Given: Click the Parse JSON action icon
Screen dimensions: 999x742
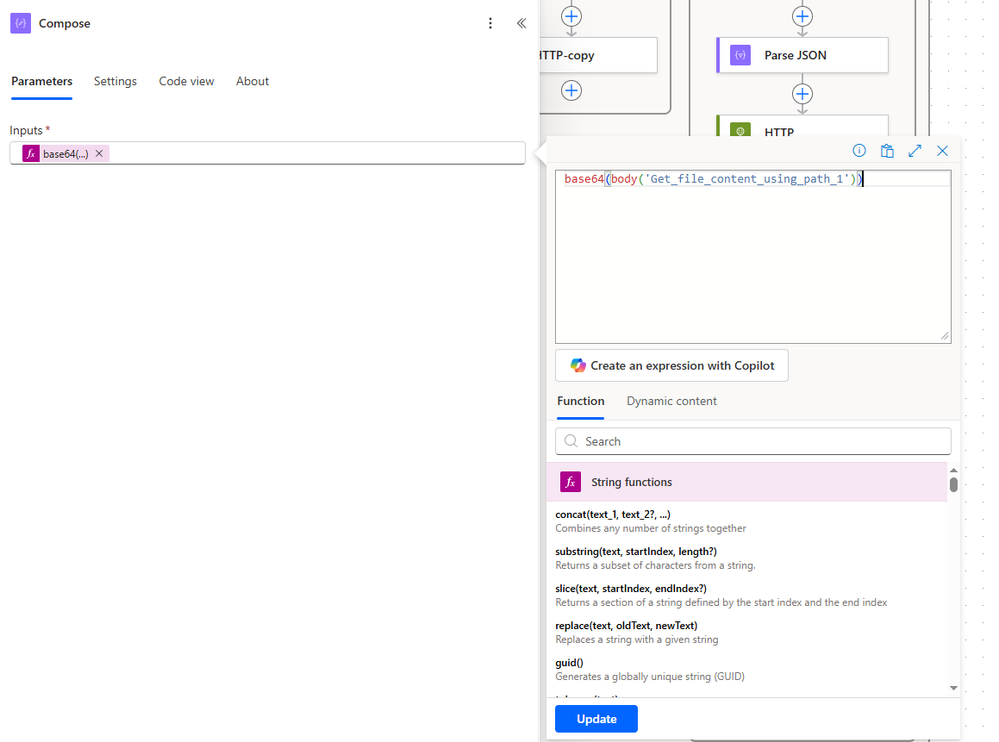Looking at the screenshot, I should pos(740,55).
